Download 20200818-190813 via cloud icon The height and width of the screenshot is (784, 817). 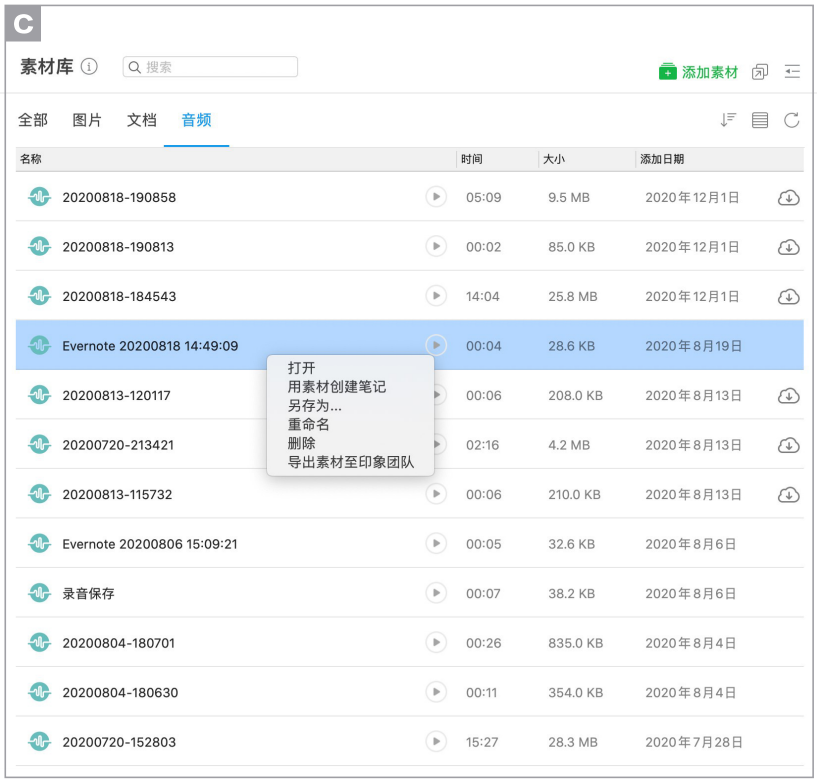[x=789, y=247]
